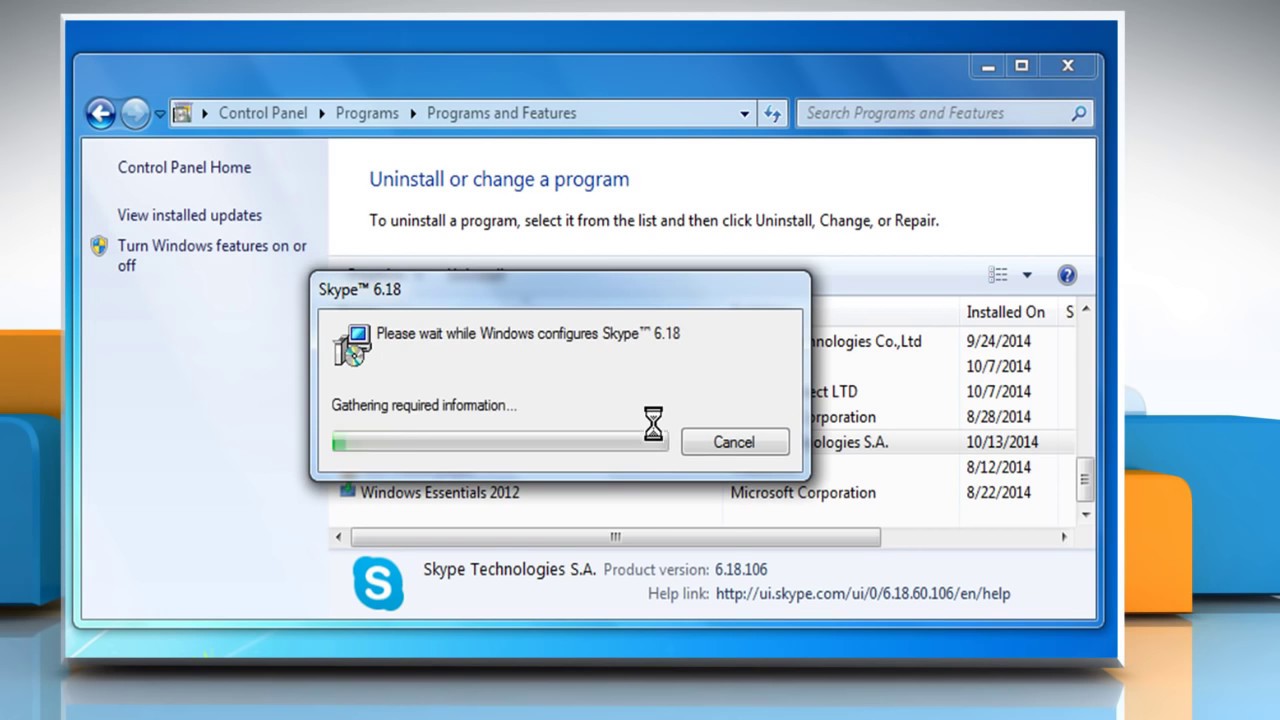
Task: Open help via the question mark icon
Action: click(x=1067, y=275)
